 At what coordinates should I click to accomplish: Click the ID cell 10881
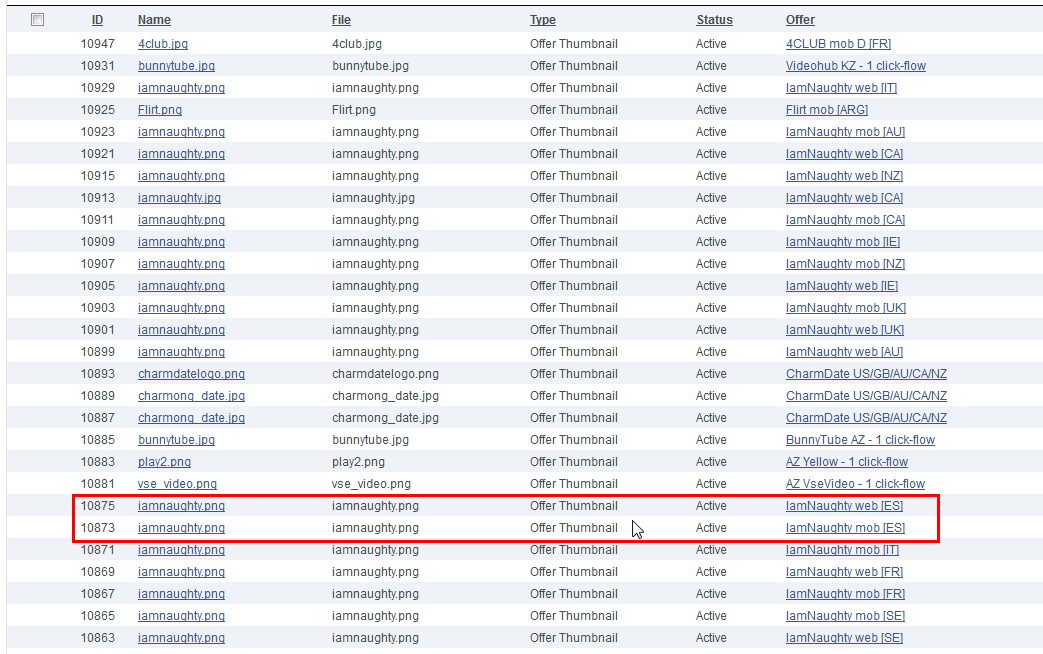tap(98, 484)
